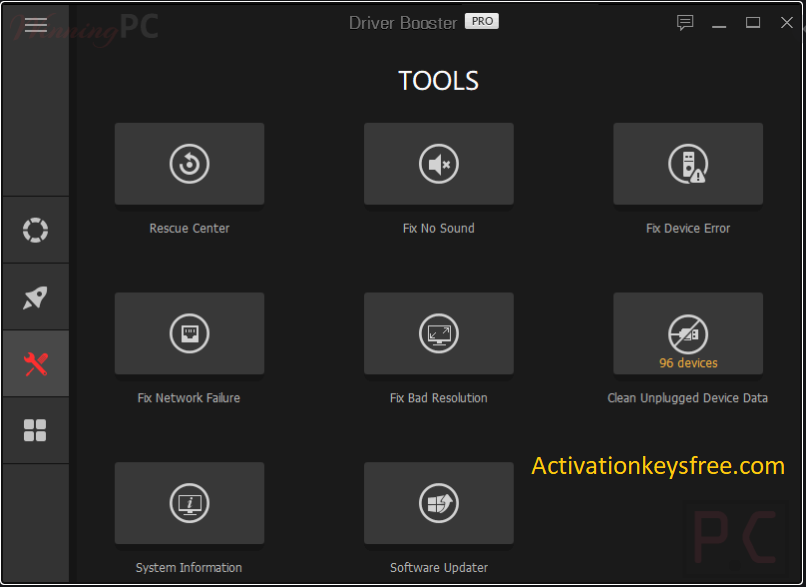Click the Software Updater icon tile

(x=439, y=503)
